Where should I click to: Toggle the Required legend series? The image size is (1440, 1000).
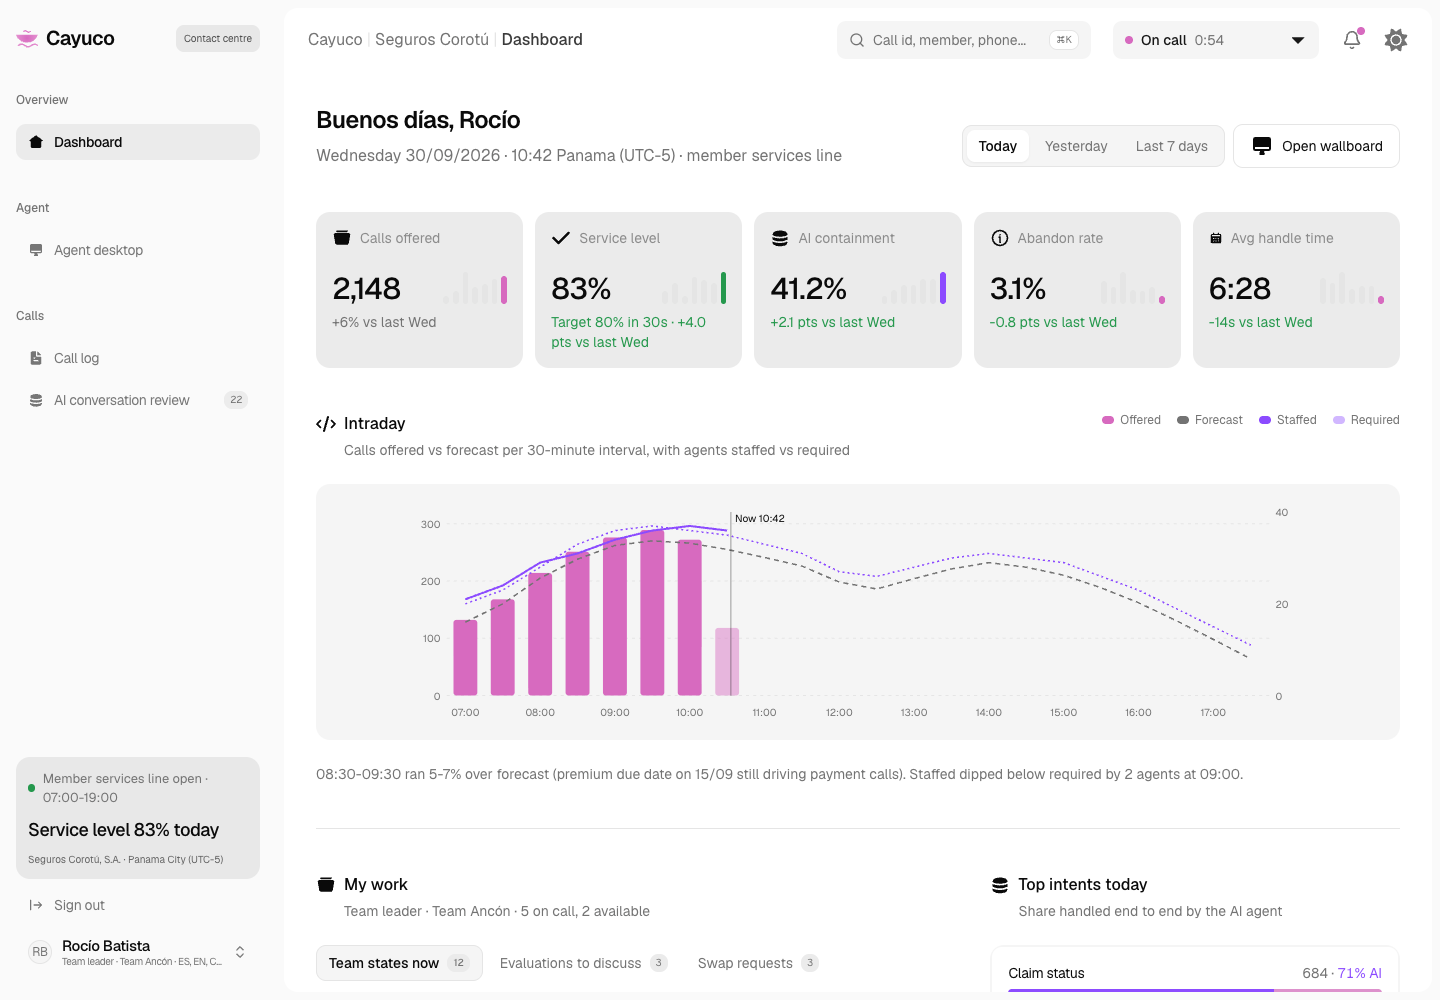(1366, 420)
